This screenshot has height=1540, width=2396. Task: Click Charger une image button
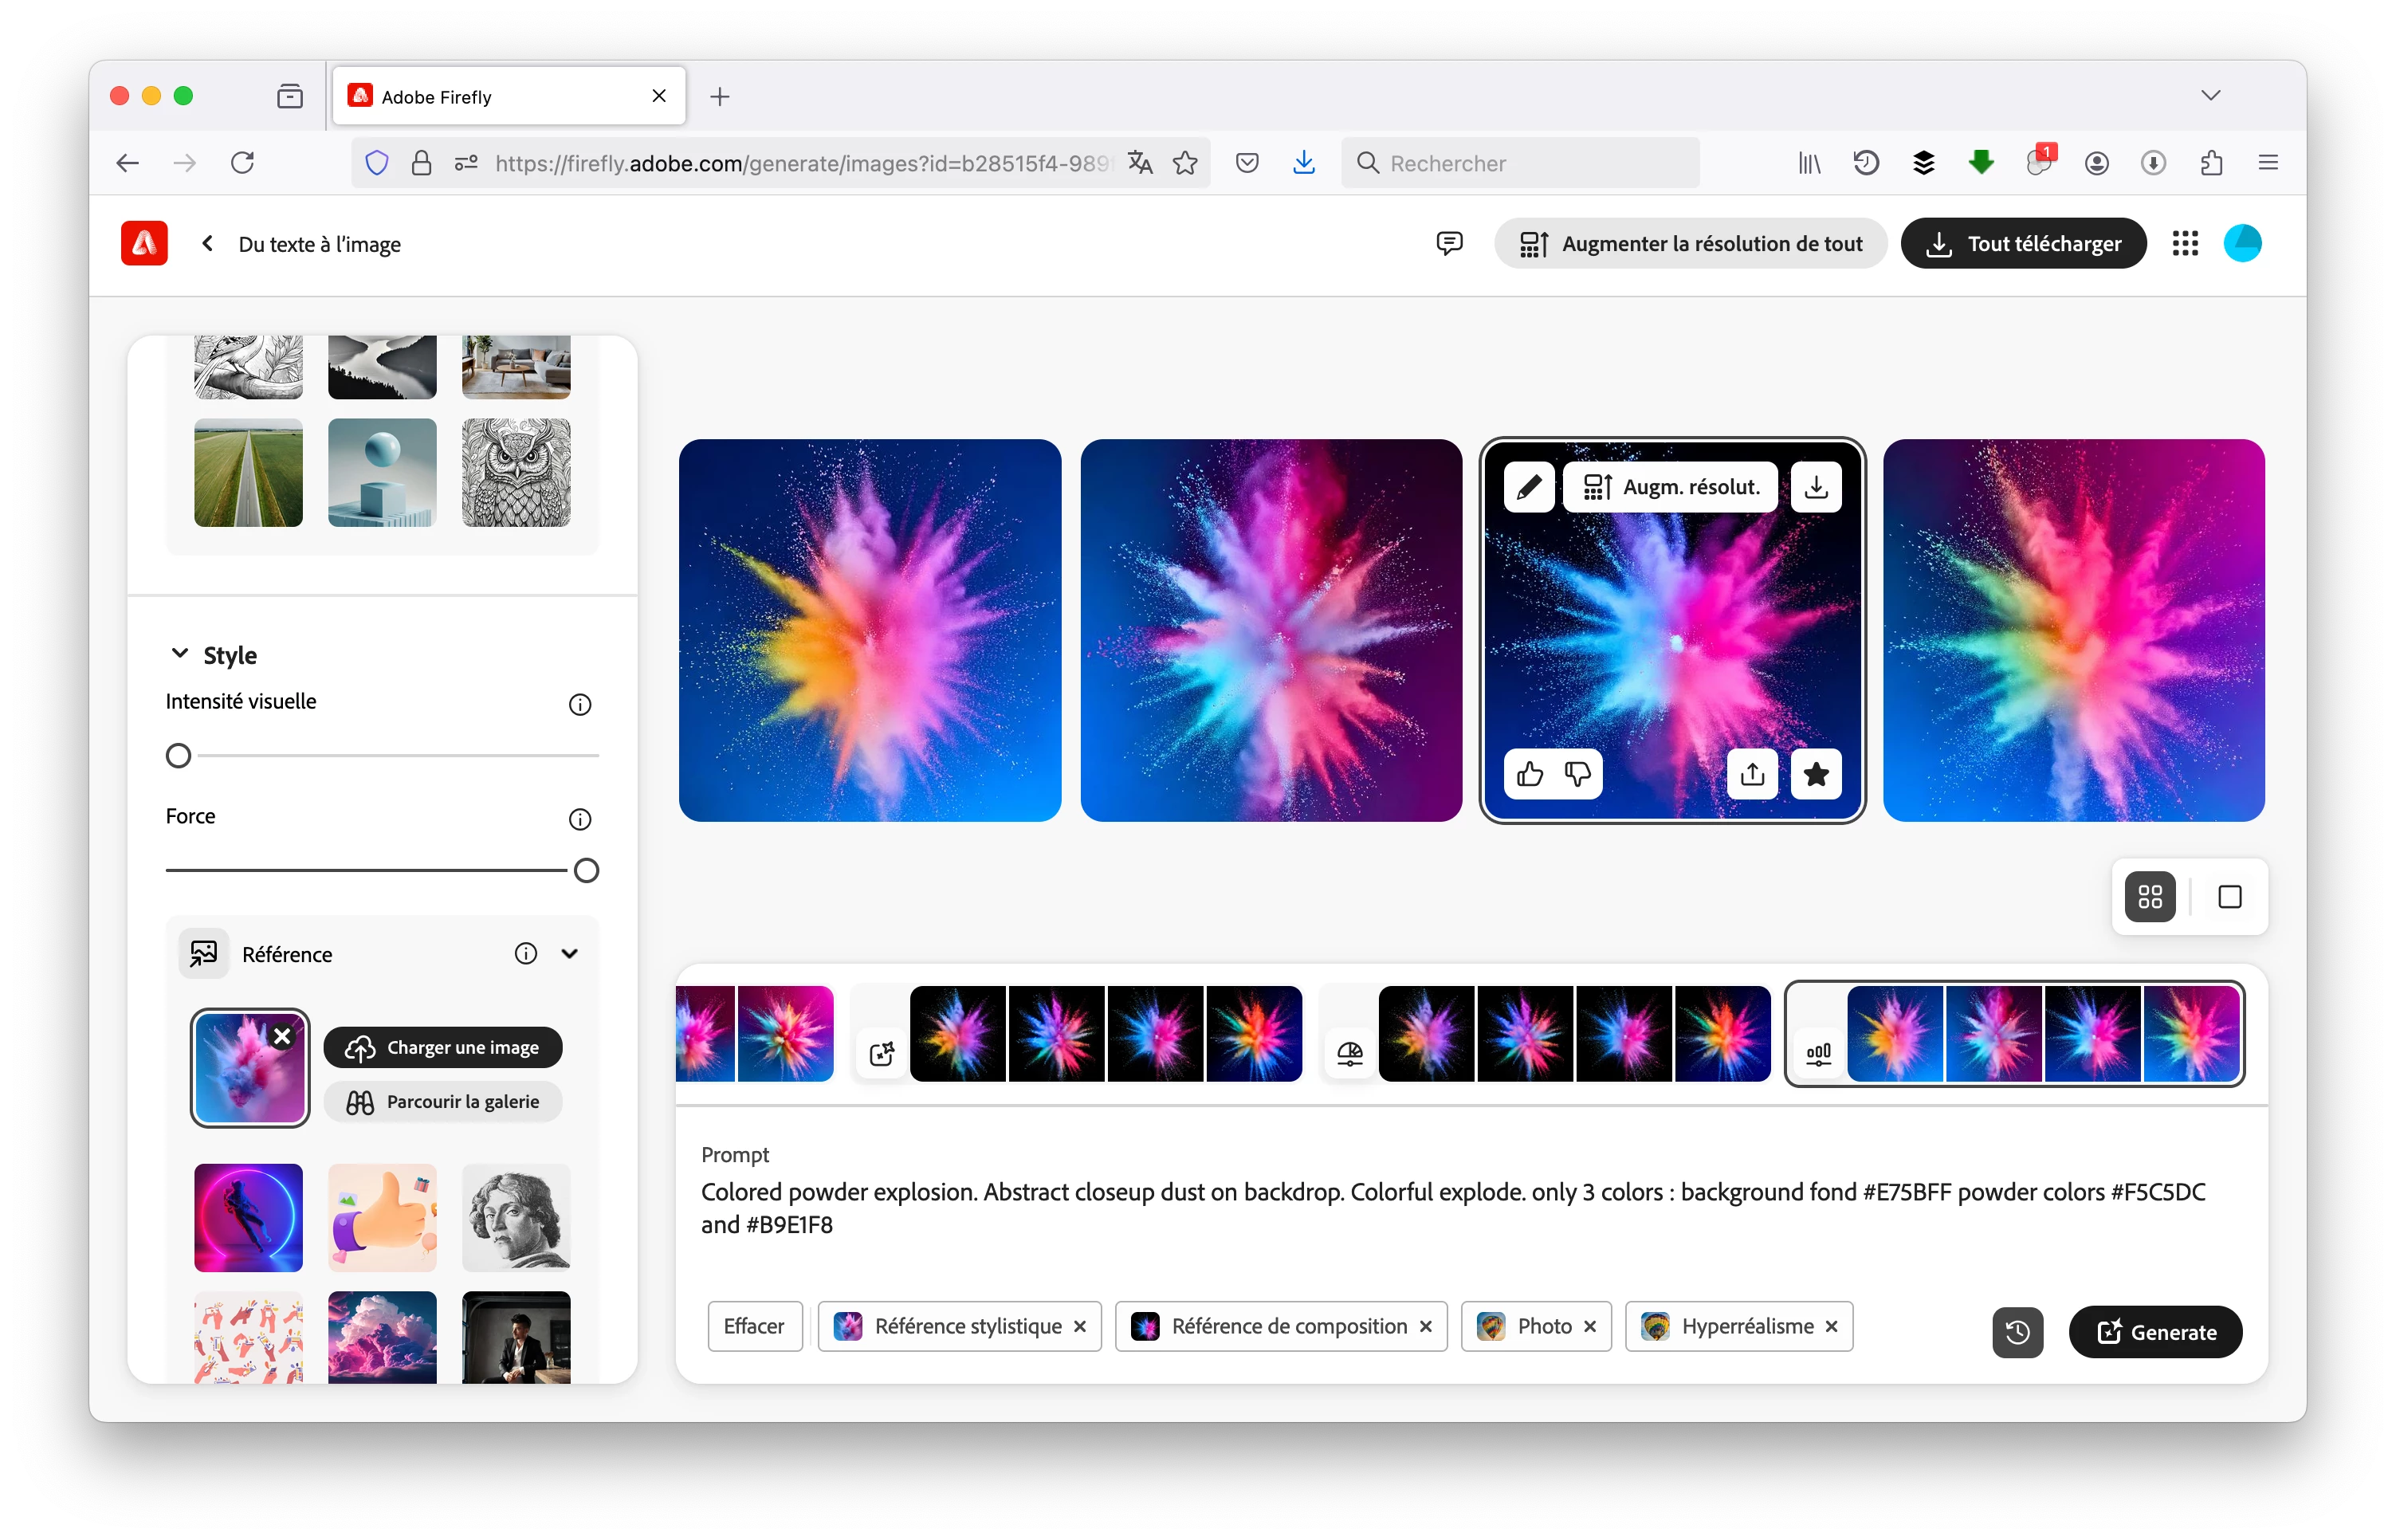(443, 1047)
